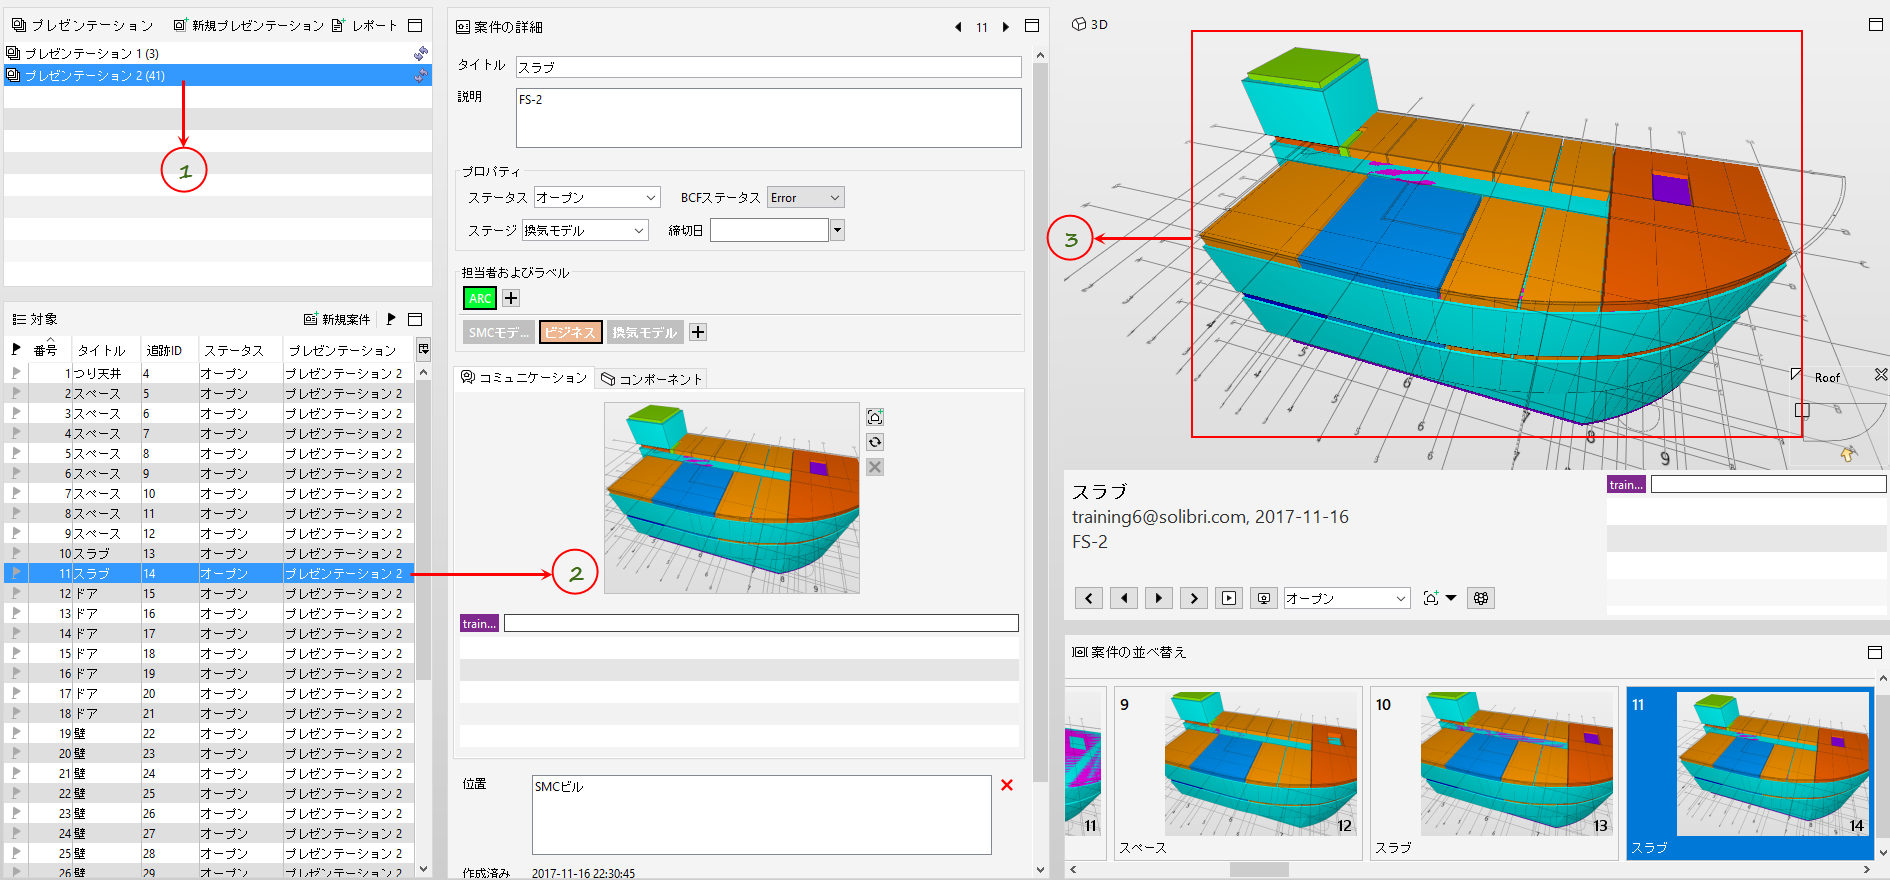Viewport: 1890px width, 880px height.
Task: Maximize the プレゼンテーション panel
Action: pos(416,25)
